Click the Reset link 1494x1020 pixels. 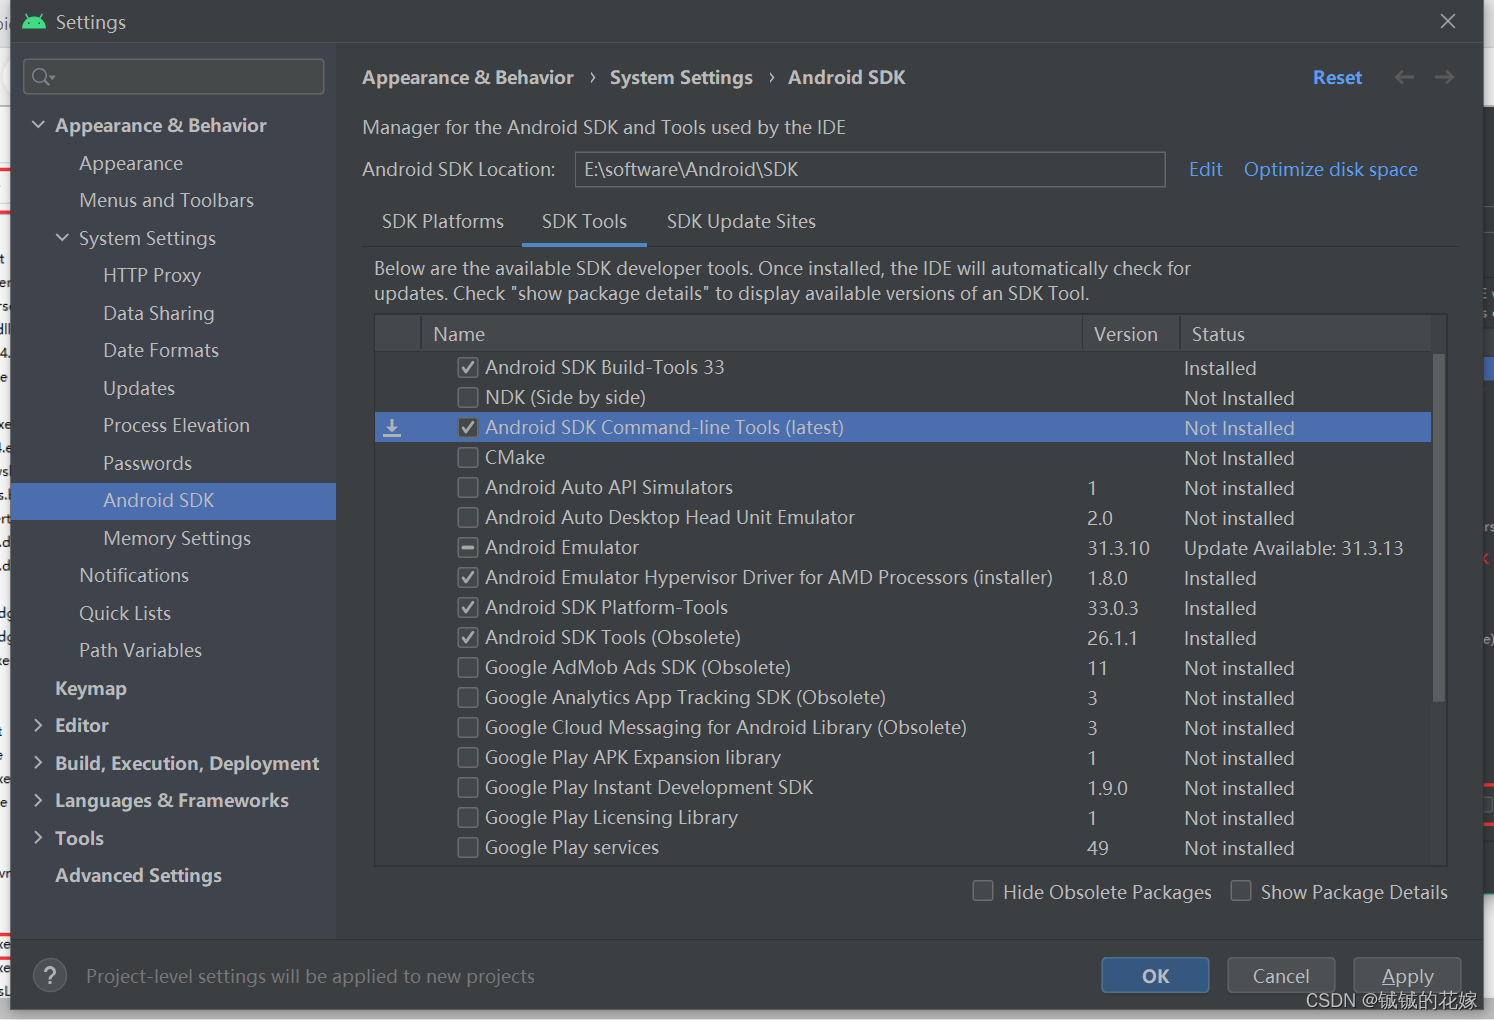1337,78
